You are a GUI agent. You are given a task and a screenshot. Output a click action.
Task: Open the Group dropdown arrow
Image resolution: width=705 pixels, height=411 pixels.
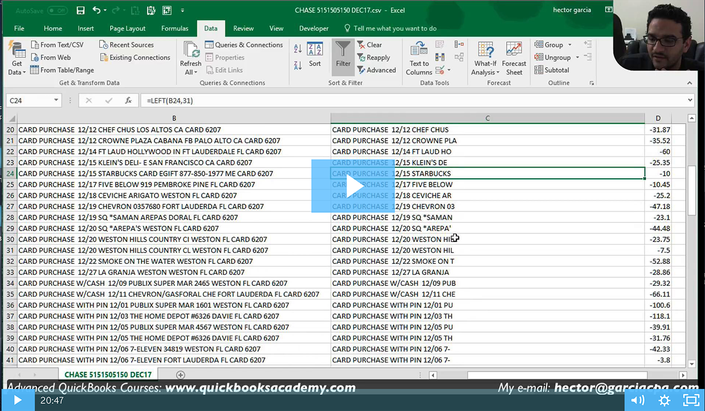pos(570,45)
